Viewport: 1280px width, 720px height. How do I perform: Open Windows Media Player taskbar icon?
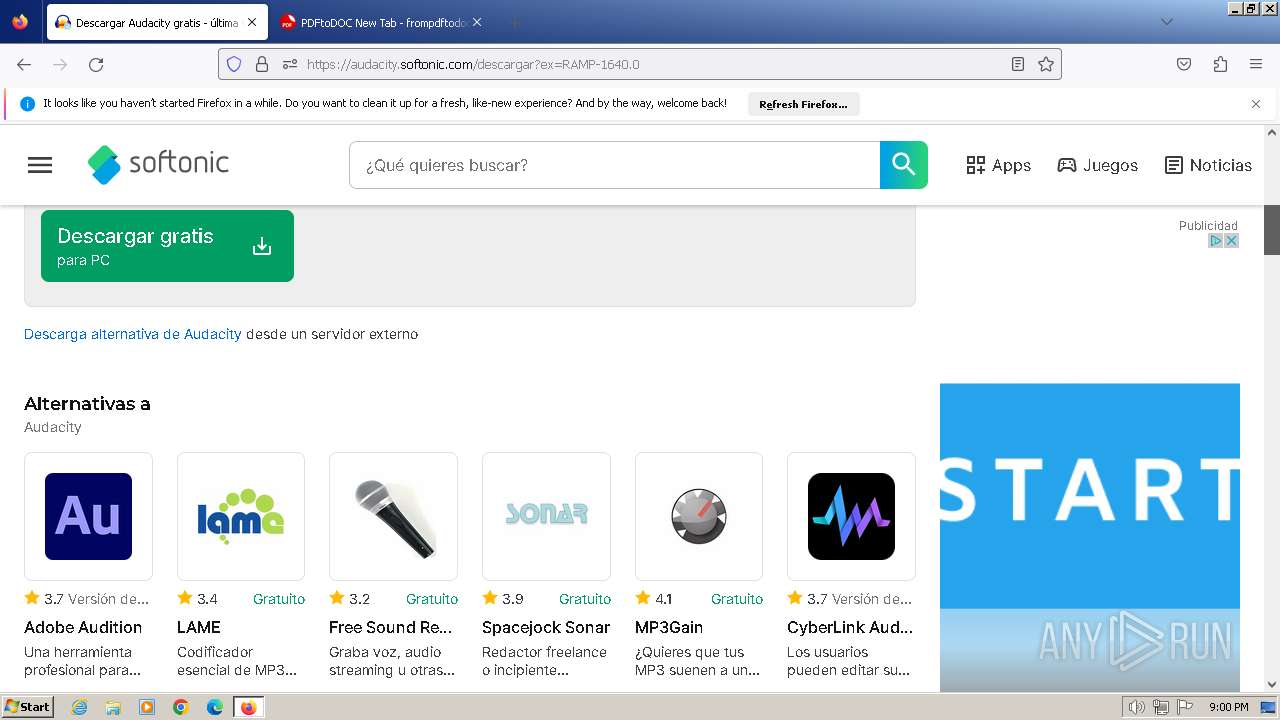coord(147,707)
